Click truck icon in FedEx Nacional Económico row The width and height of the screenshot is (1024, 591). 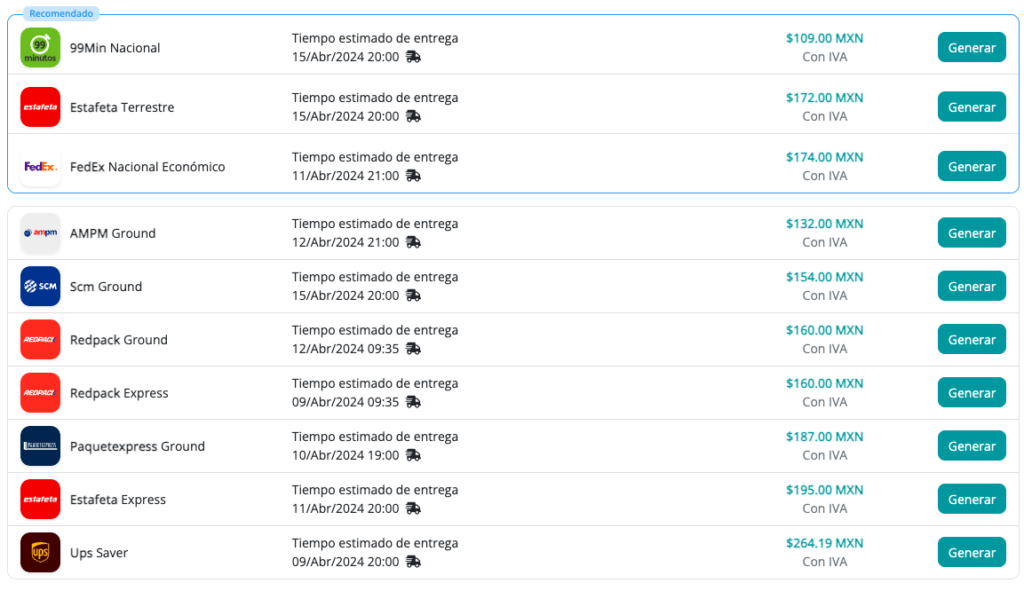pos(413,176)
